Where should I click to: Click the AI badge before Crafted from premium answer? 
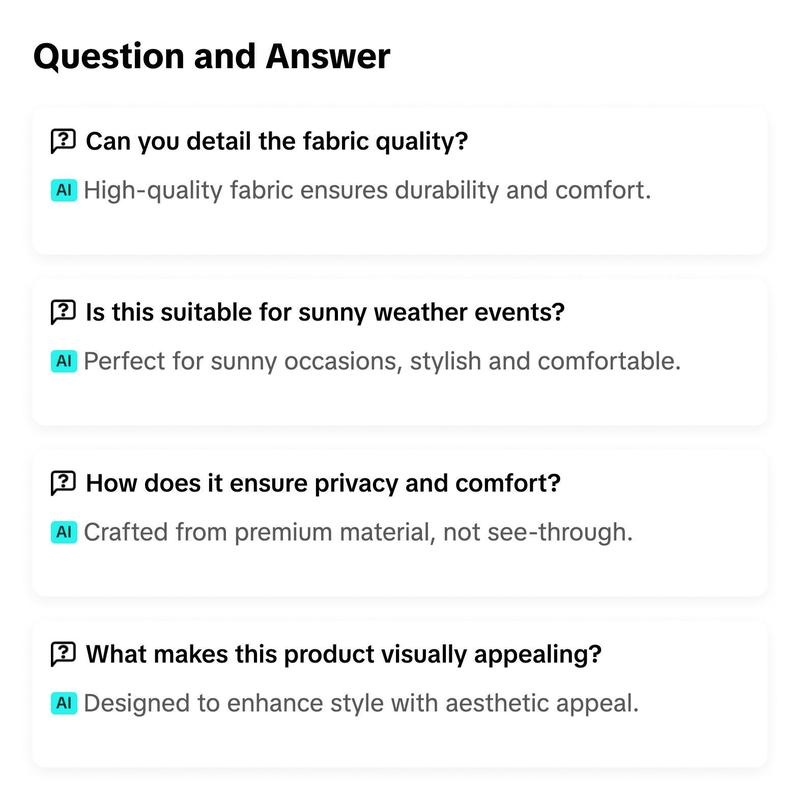coord(64,532)
